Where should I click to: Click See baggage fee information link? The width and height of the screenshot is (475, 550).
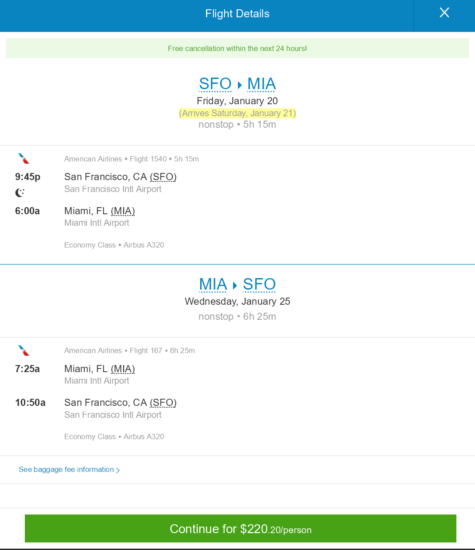pyautogui.click(x=66, y=469)
